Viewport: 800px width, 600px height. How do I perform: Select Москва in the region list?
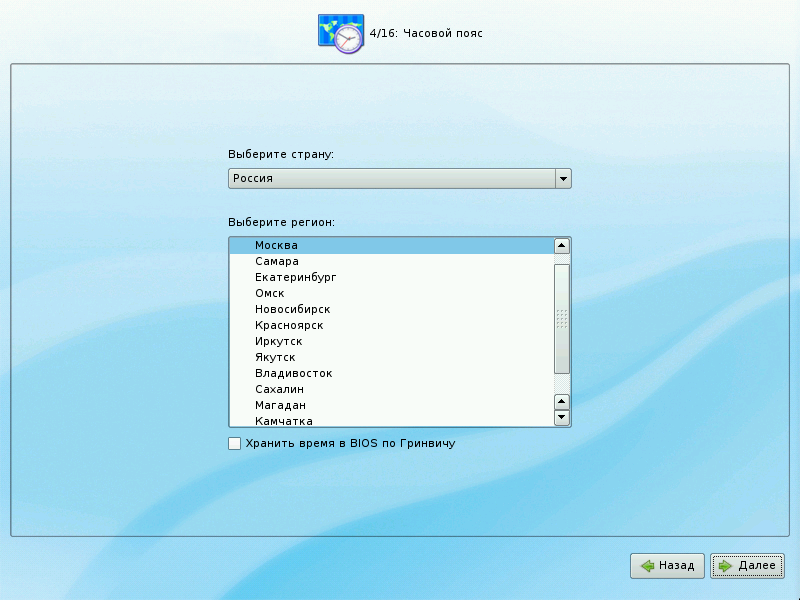click(277, 245)
